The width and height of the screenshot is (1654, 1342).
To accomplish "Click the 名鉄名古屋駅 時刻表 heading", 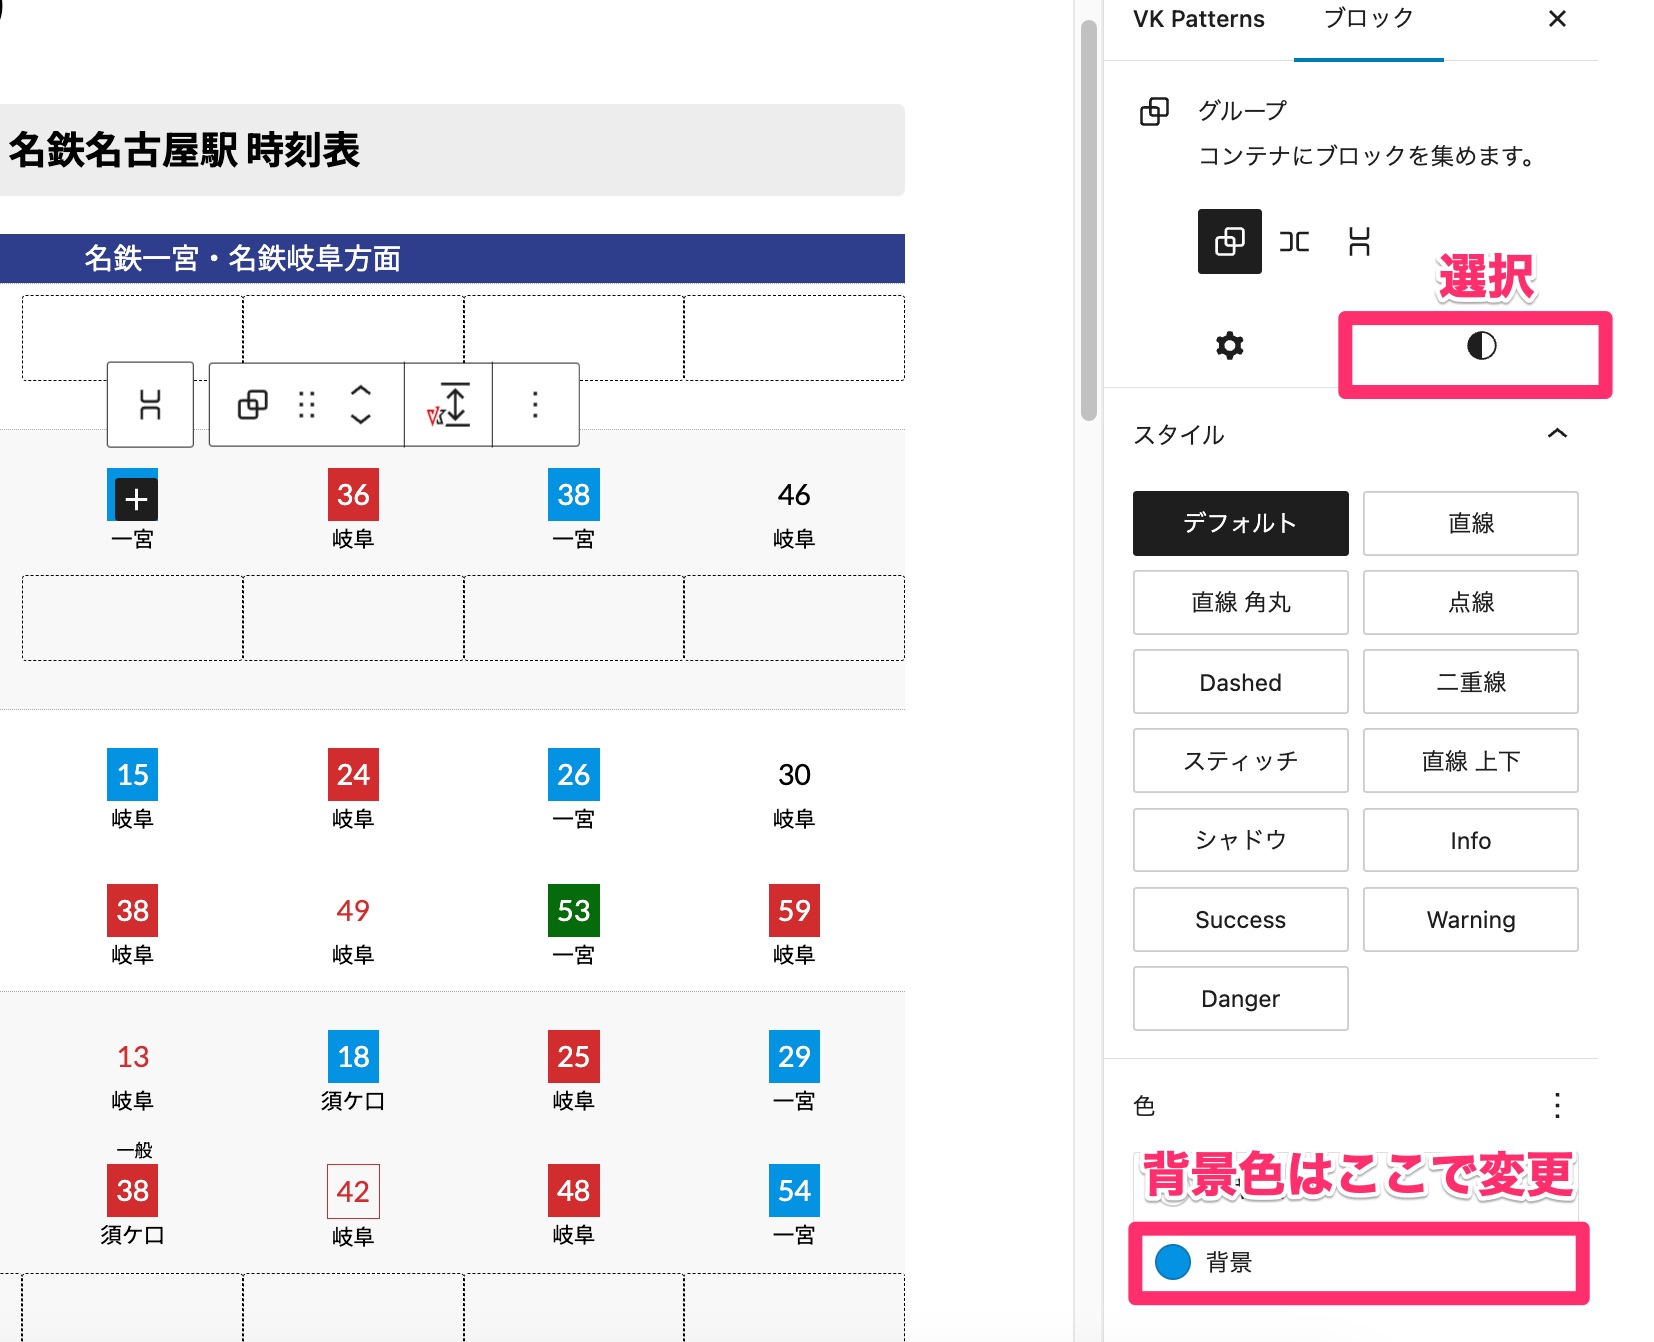I will click(184, 150).
